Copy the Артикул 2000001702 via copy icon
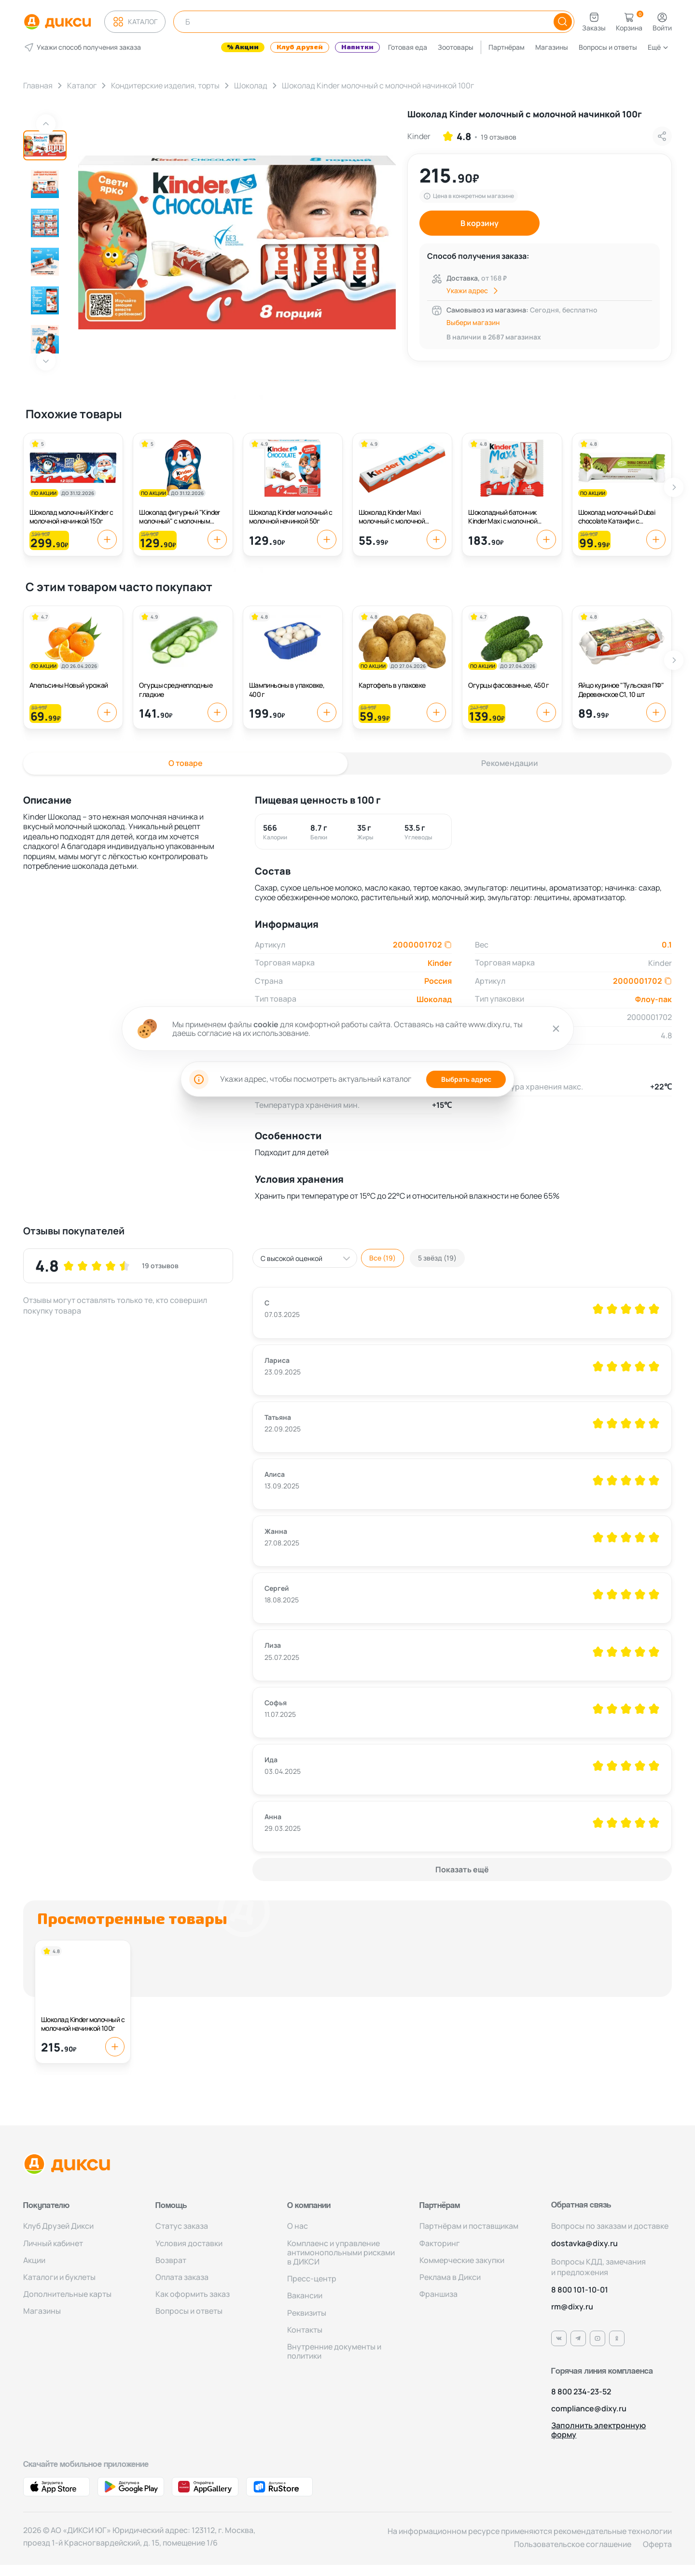This screenshot has width=695, height=2576. 448,944
